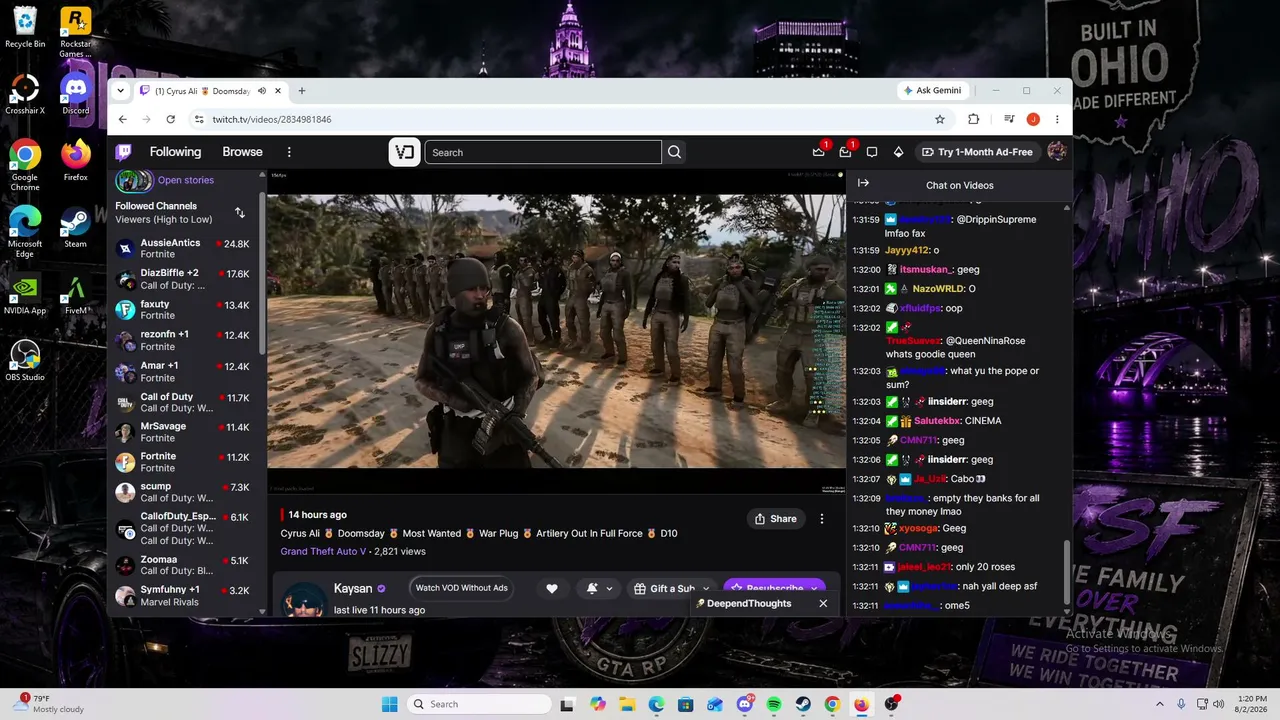Mute the tab using the speaker icon
This screenshot has width=1280, height=720.
point(262,91)
